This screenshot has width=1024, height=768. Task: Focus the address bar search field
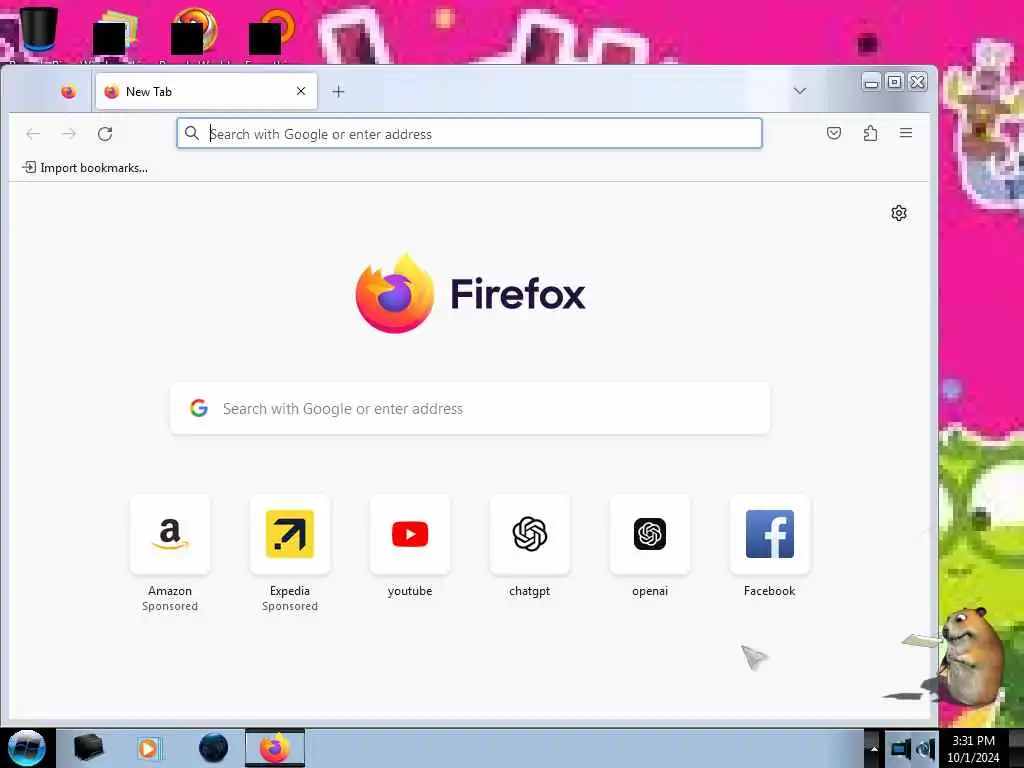coord(470,133)
